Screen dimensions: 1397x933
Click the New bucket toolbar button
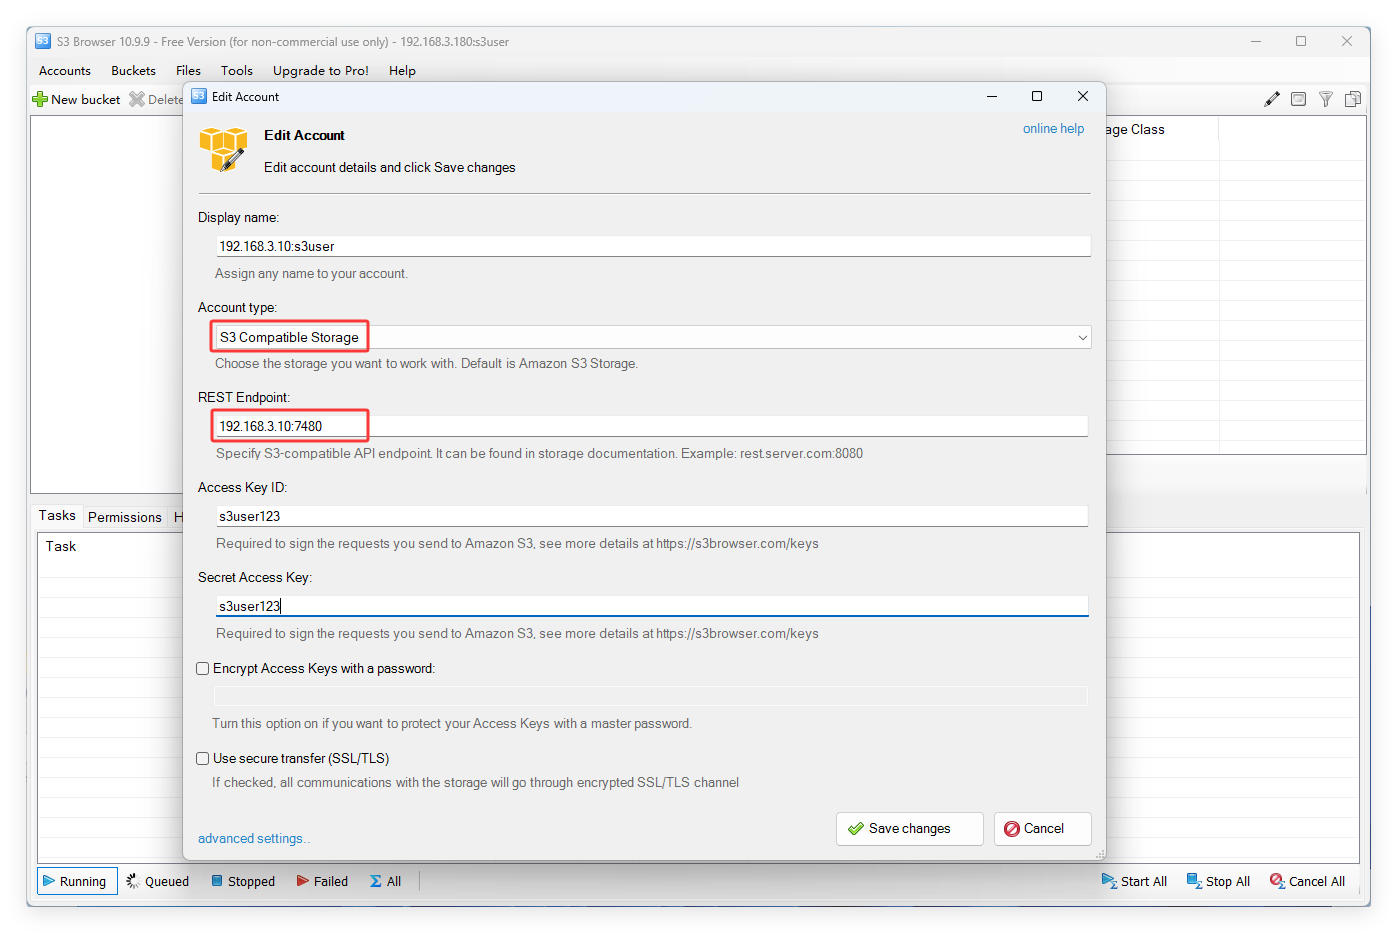pos(76,99)
